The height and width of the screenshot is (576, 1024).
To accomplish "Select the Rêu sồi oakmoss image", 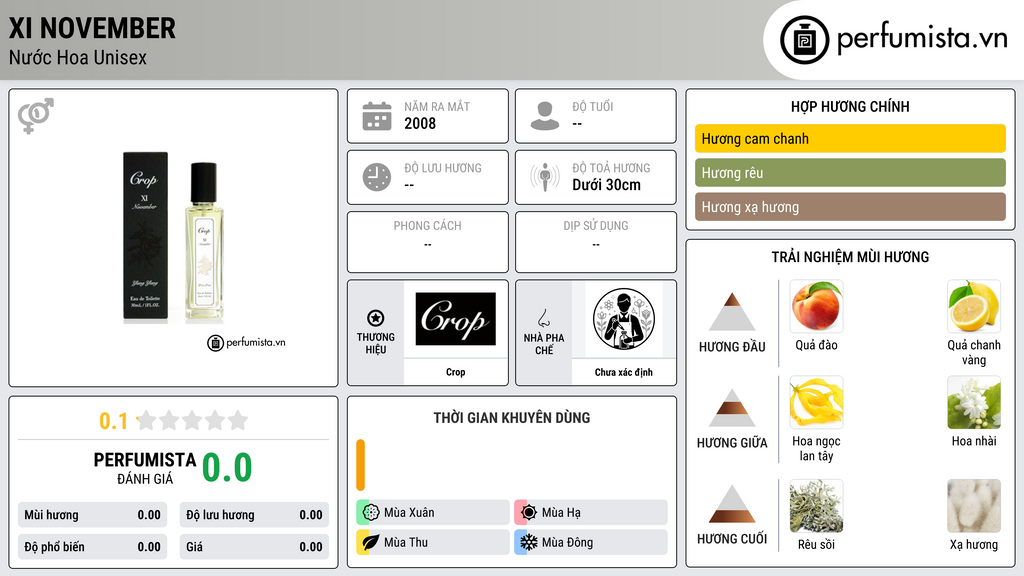I will [816, 505].
